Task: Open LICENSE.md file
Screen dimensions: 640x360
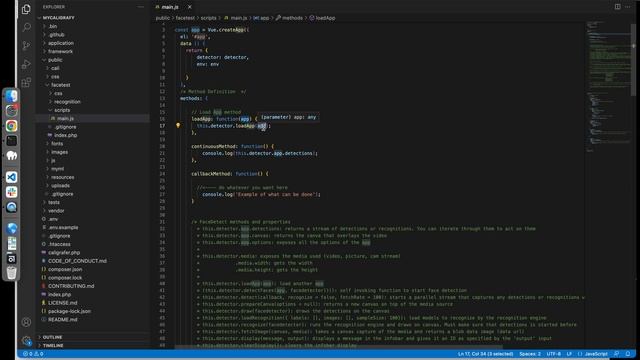Action: click(x=62, y=303)
